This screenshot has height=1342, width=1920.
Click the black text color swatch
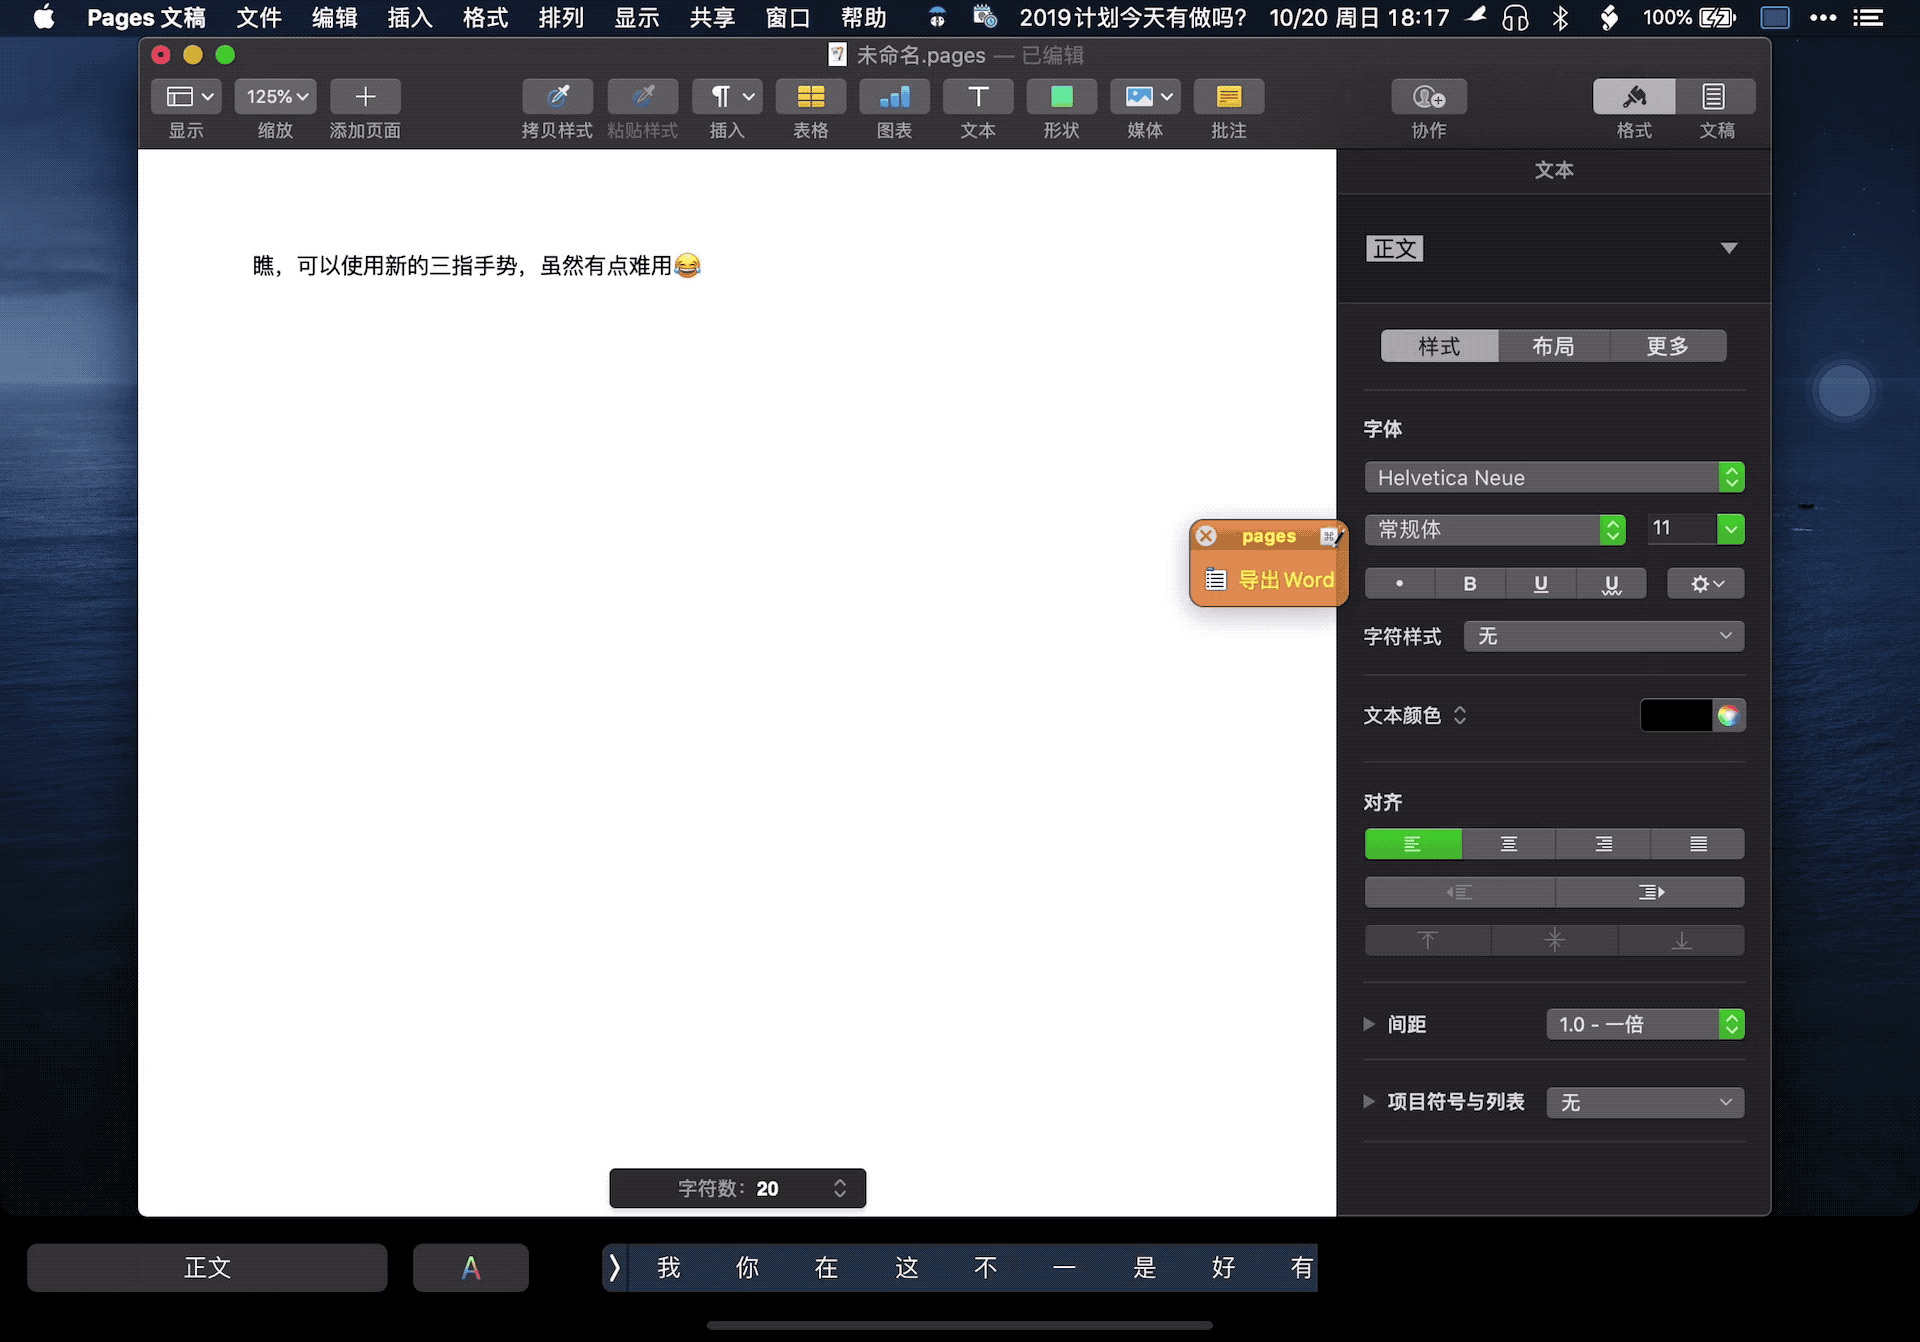coord(1675,716)
